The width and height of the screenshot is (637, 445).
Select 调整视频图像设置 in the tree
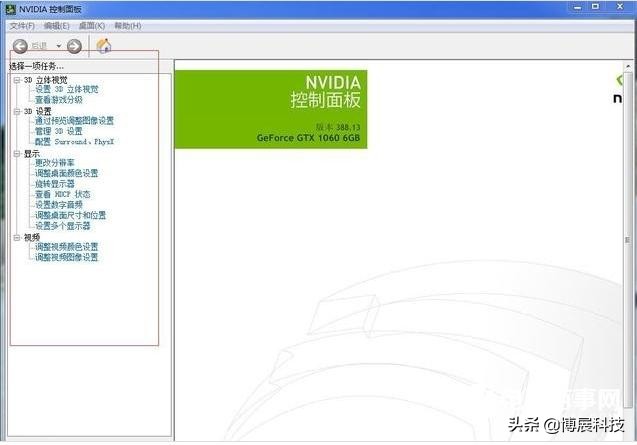tap(67, 258)
